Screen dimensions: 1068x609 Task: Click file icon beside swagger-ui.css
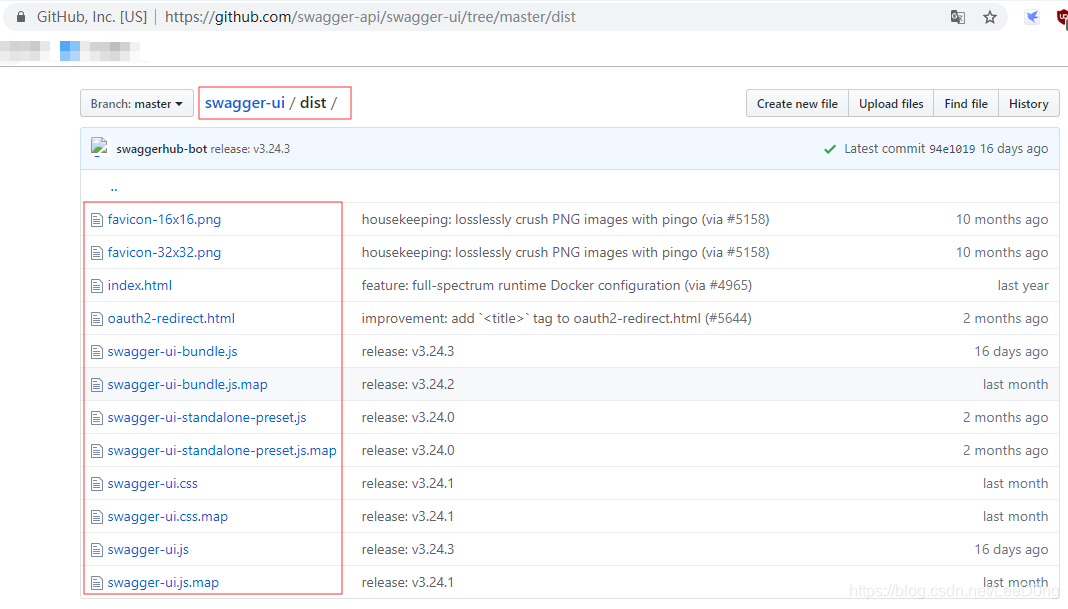[97, 484]
